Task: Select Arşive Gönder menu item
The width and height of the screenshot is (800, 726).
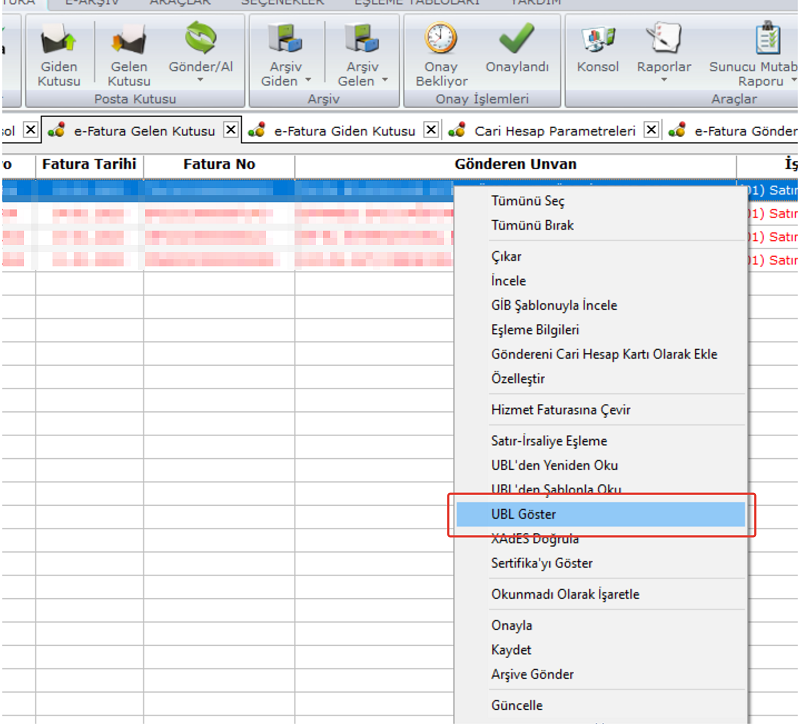Action: [601, 675]
